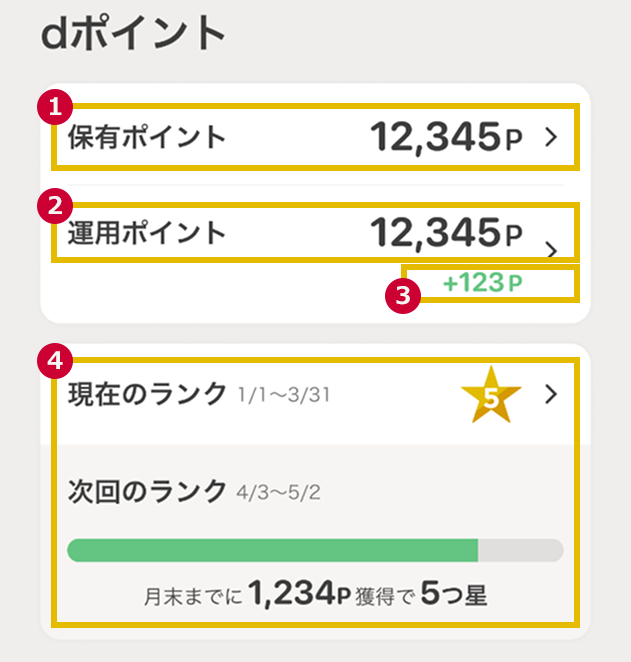The image size is (631, 662).
Task: Expand 現在のランク with its chevron arrow
Action: click(550, 395)
